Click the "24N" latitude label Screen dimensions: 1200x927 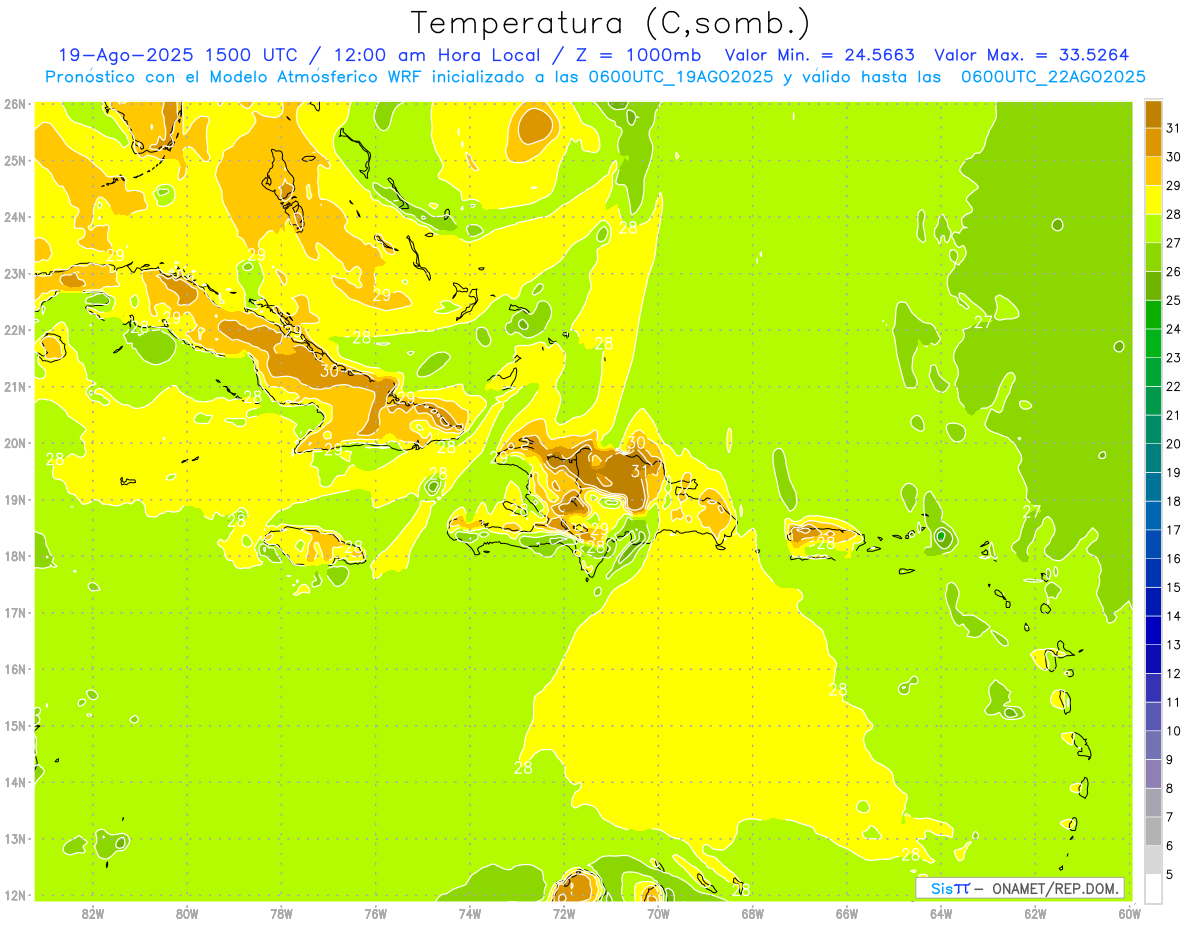pyautogui.click(x=15, y=217)
